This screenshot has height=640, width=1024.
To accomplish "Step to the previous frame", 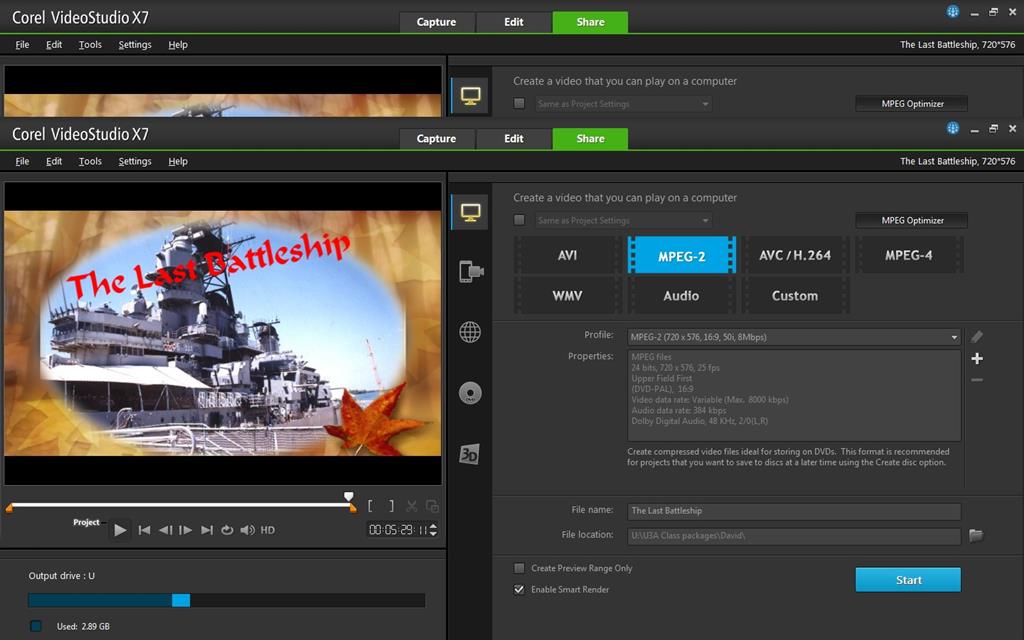I will pos(165,530).
